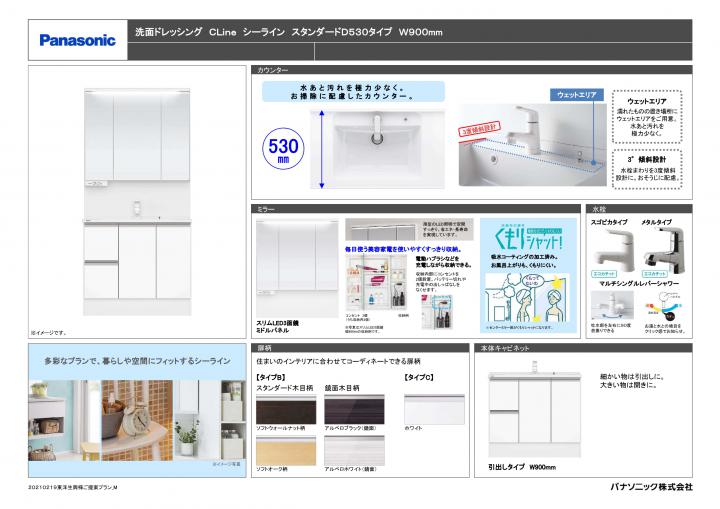This screenshot has height=509, width=720.
Task: Click the ソフトウォールナット柄 swatch
Action: point(286,409)
